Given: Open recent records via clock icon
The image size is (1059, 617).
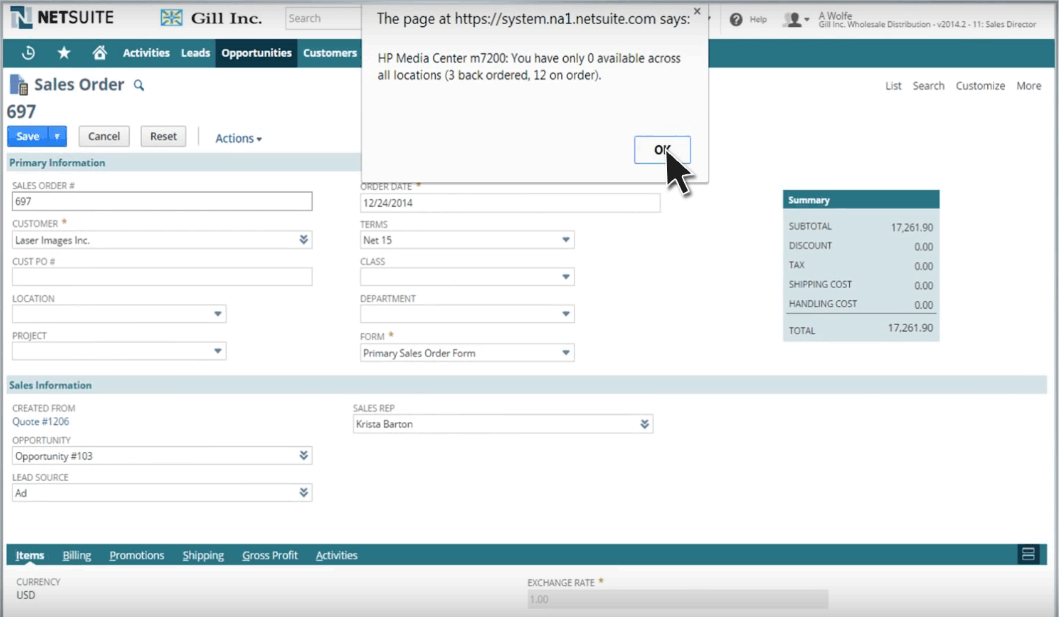Looking at the screenshot, I should click(29, 52).
